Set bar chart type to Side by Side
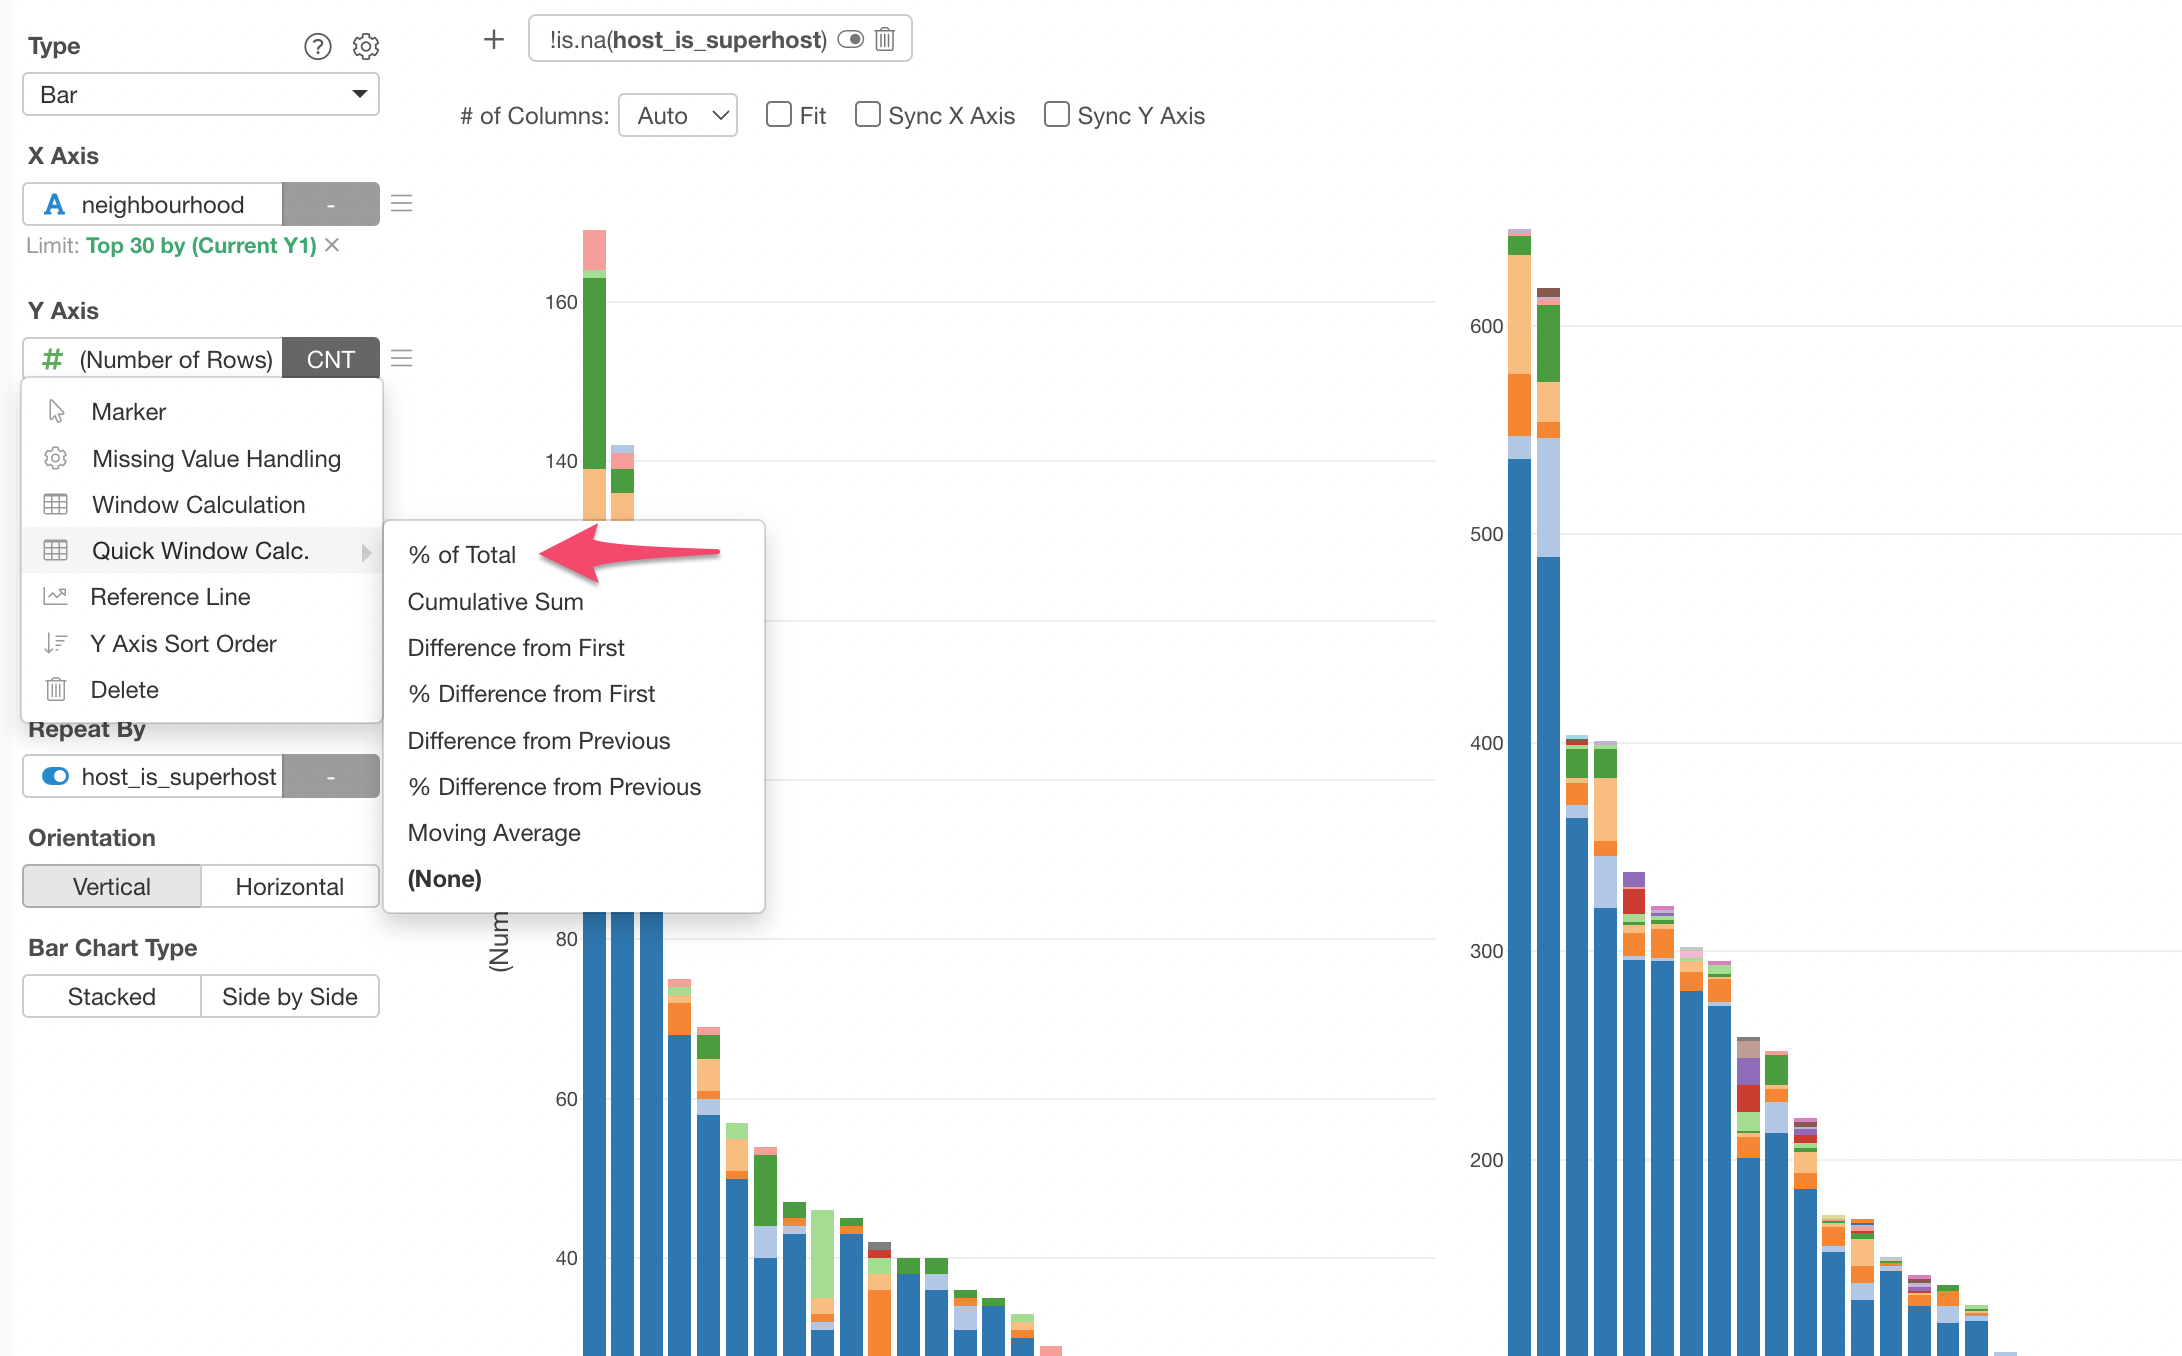The width and height of the screenshot is (2182, 1356). coord(289,996)
